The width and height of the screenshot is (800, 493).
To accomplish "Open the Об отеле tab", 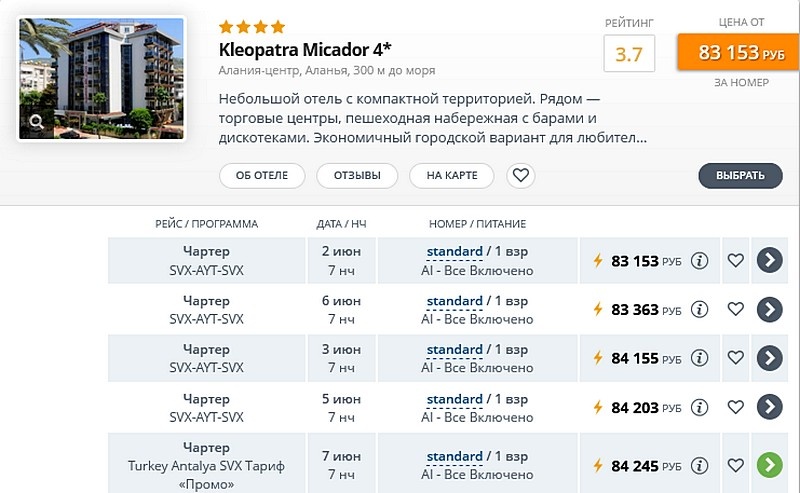I will pos(262,175).
